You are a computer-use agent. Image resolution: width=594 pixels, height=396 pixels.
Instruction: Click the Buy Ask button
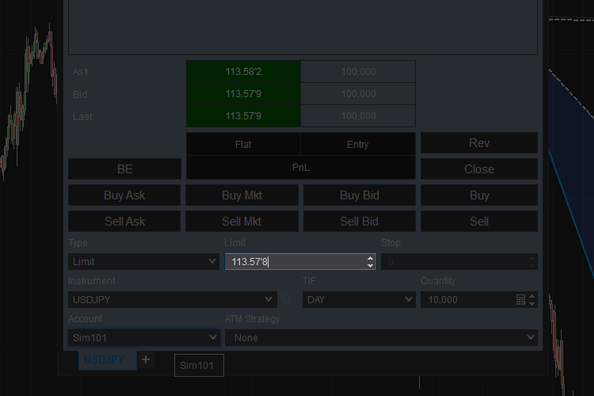tap(124, 195)
